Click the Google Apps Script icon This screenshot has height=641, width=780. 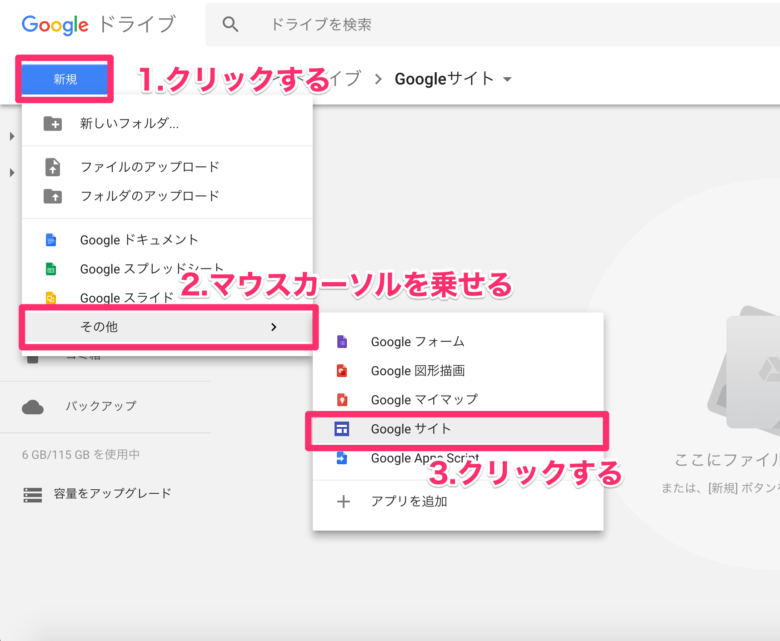342,458
